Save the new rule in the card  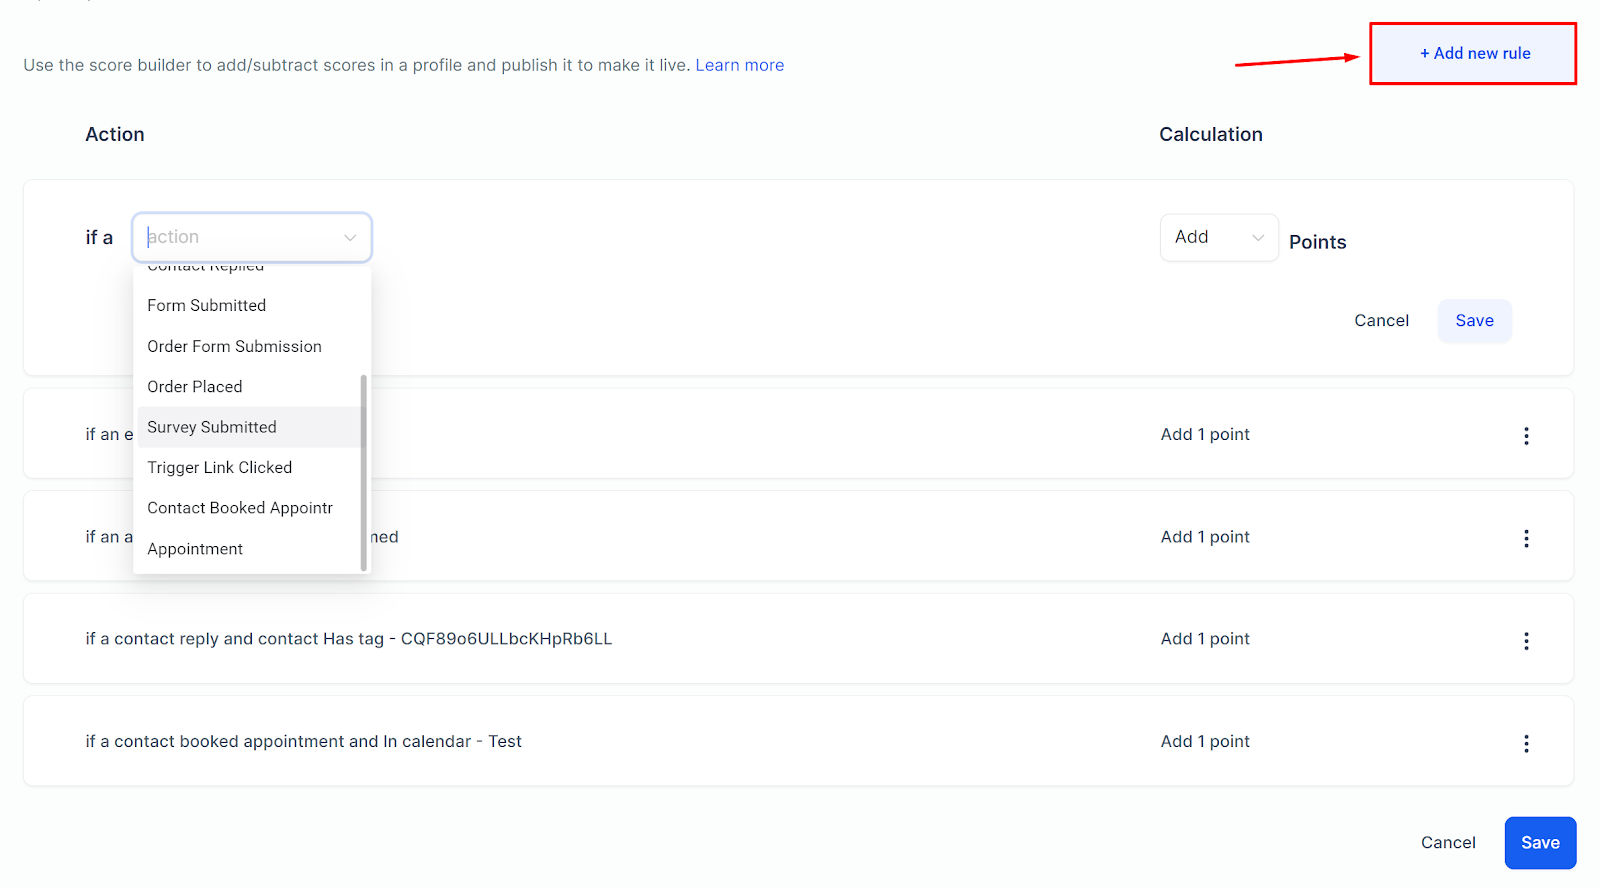pos(1474,321)
